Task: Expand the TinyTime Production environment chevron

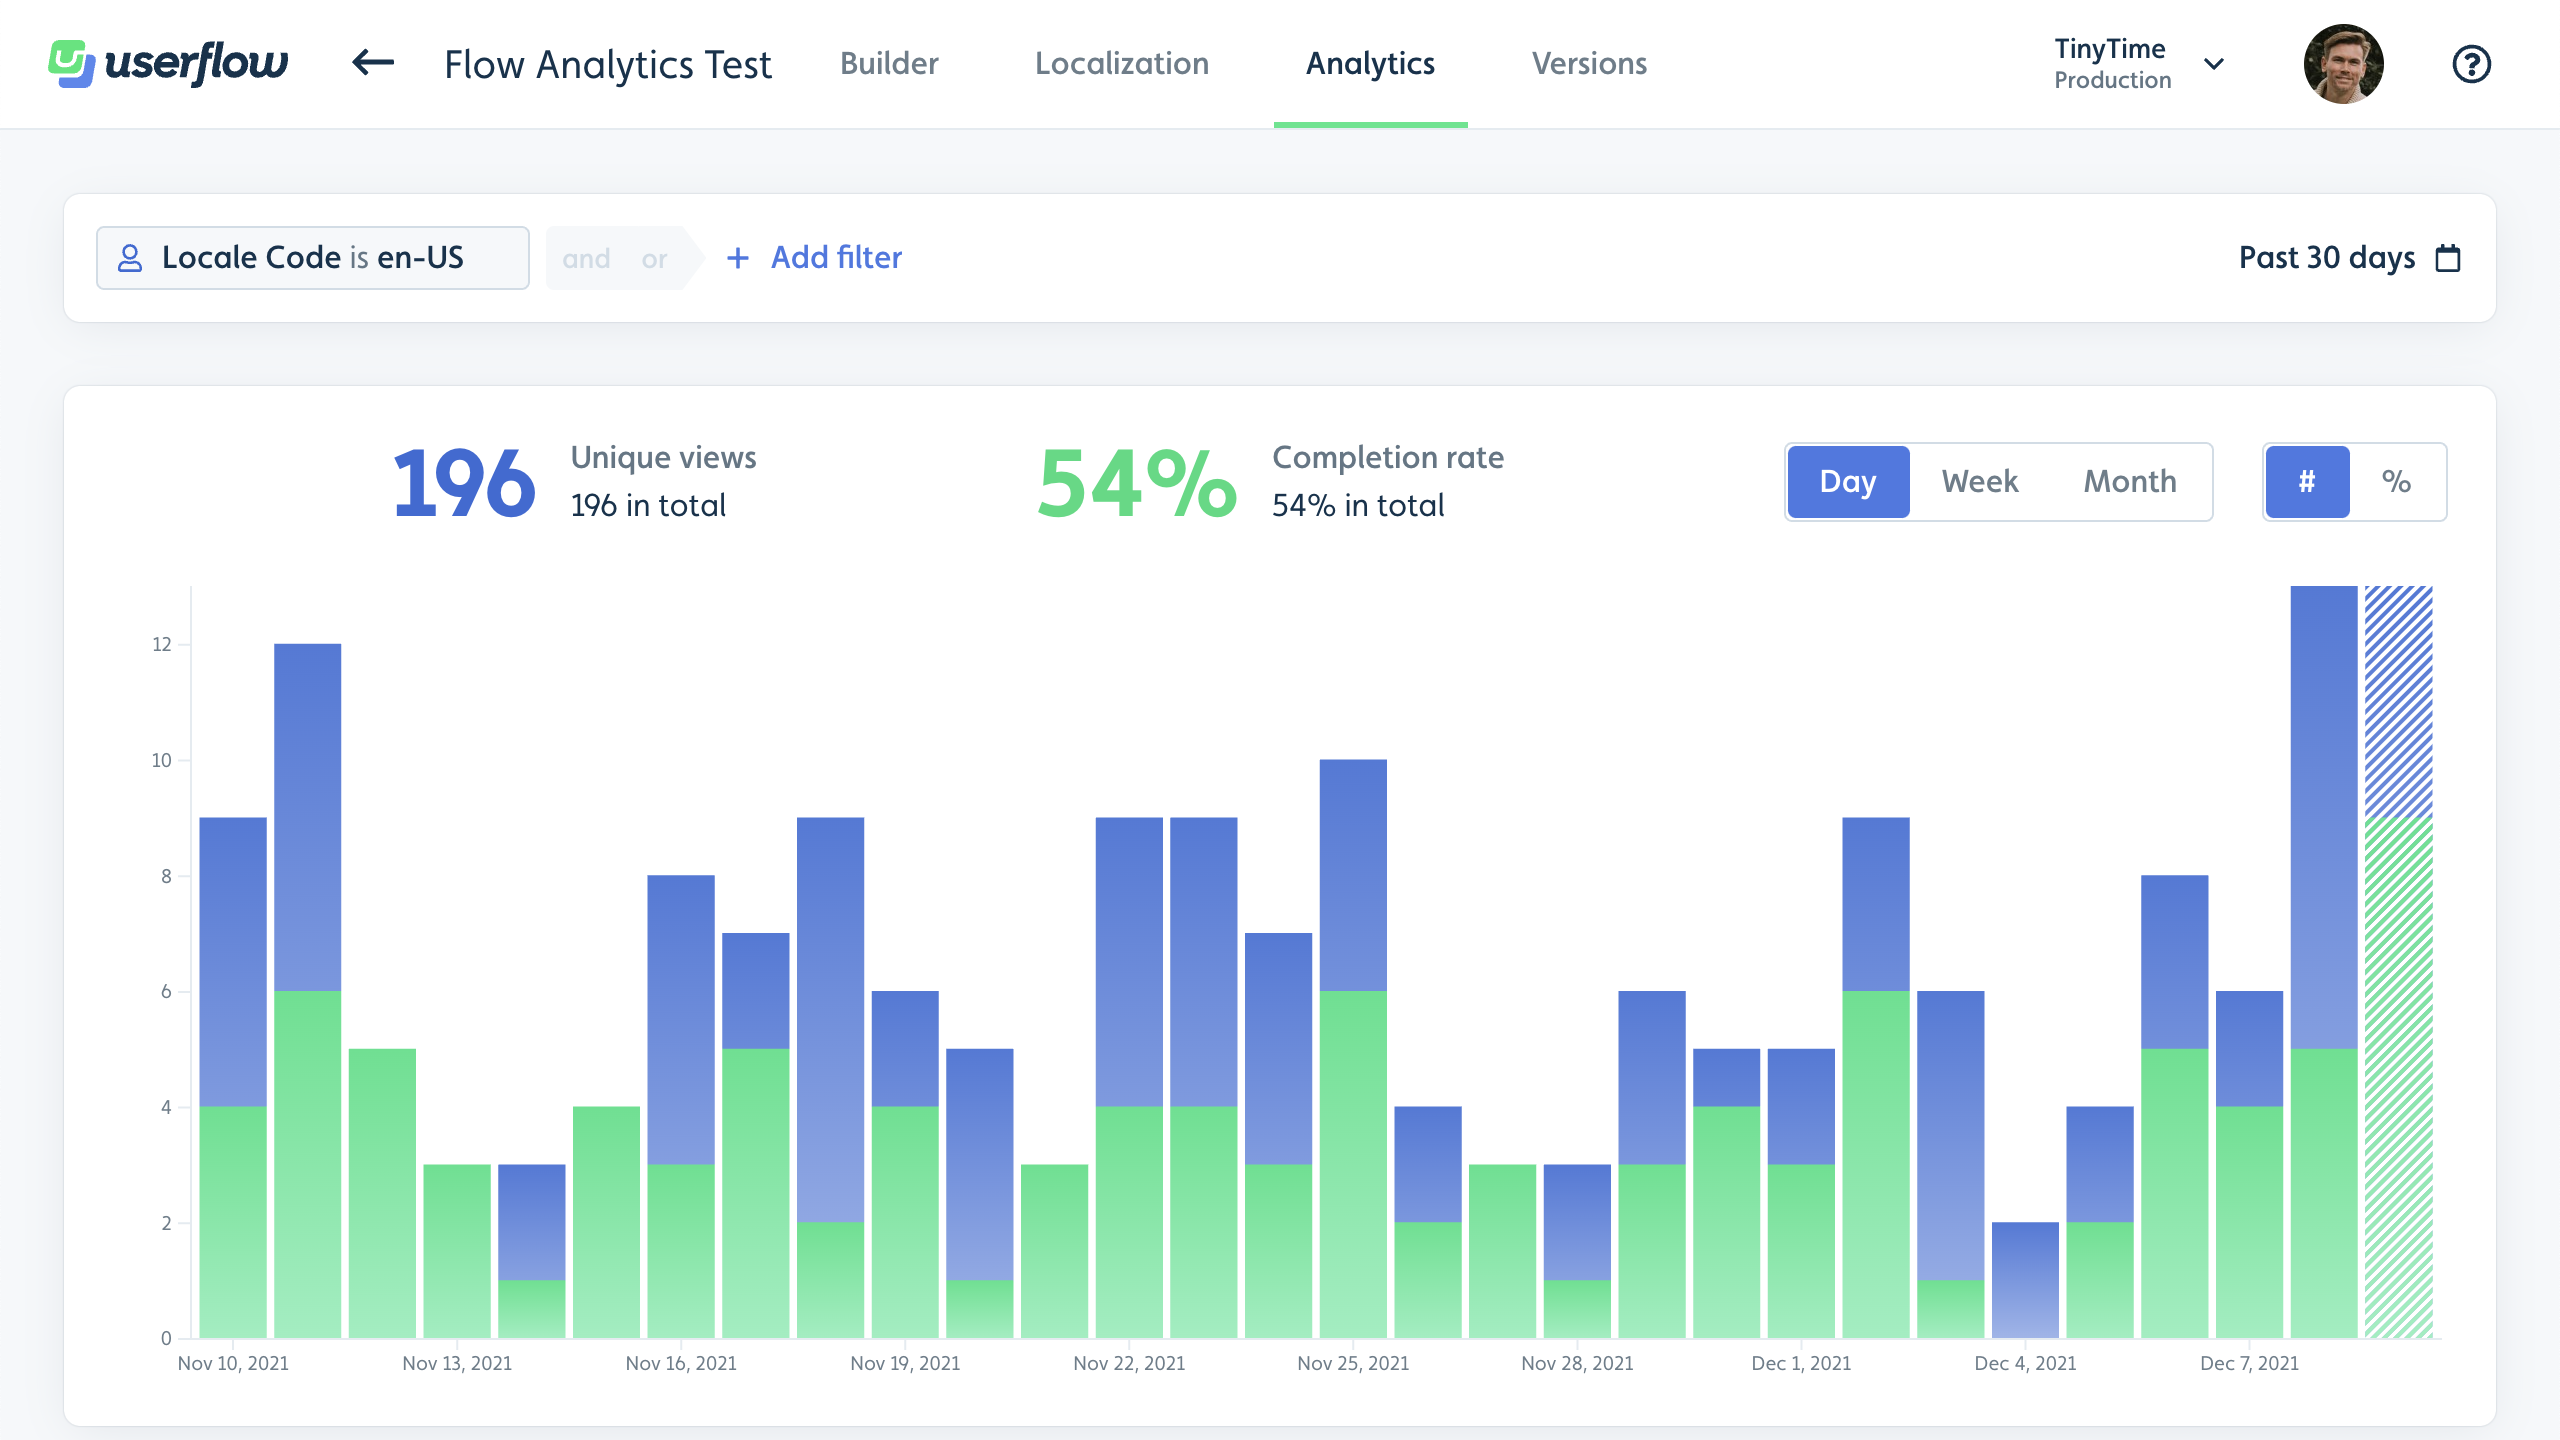Action: click(2214, 64)
